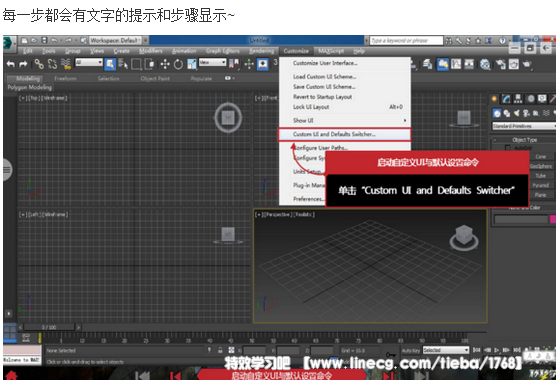Open the Modify tab in command panel
The width and height of the screenshot is (556, 380).
(x=506, y=99)
